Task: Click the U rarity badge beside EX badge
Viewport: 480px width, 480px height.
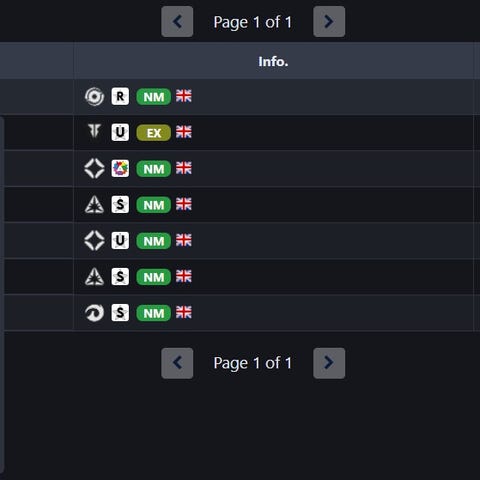Action: (x=120, y=133)
